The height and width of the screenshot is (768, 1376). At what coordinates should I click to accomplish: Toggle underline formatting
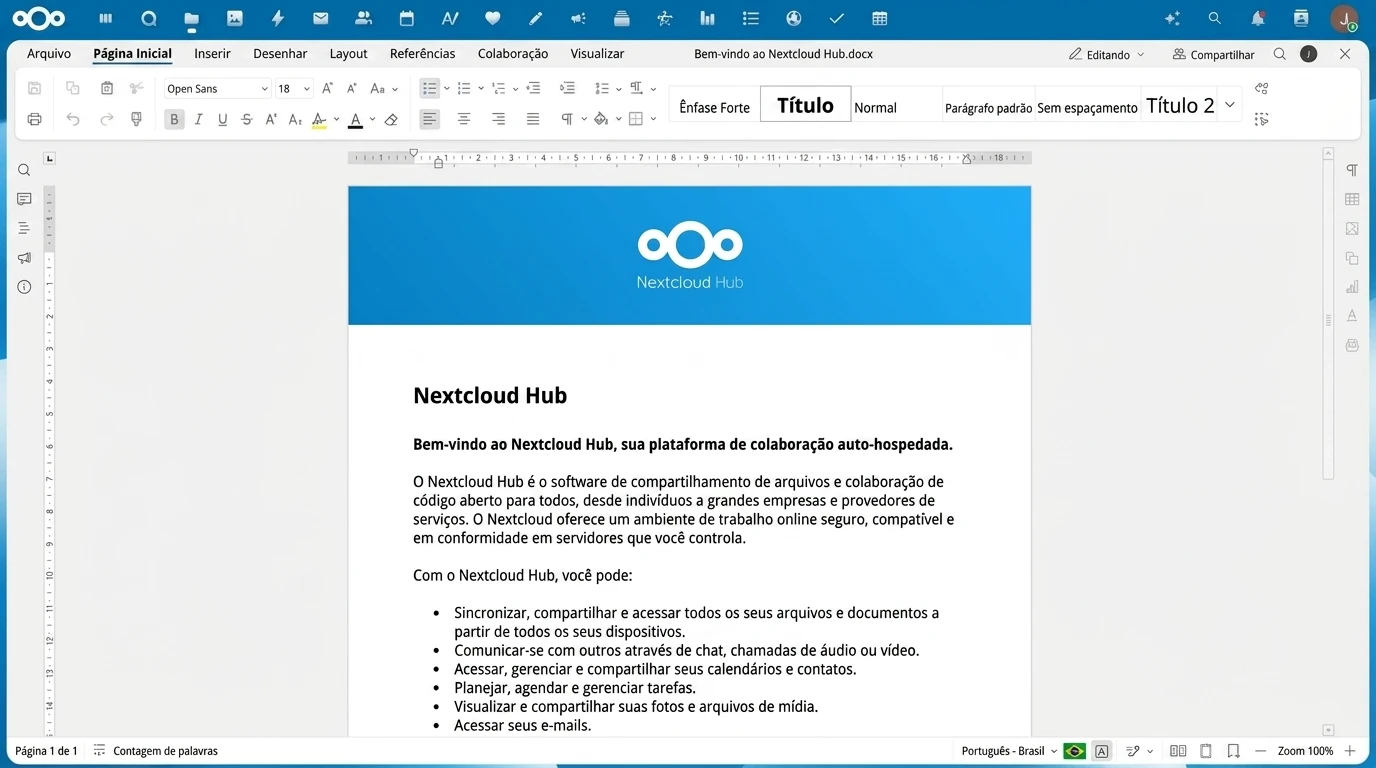coord(222,119)
